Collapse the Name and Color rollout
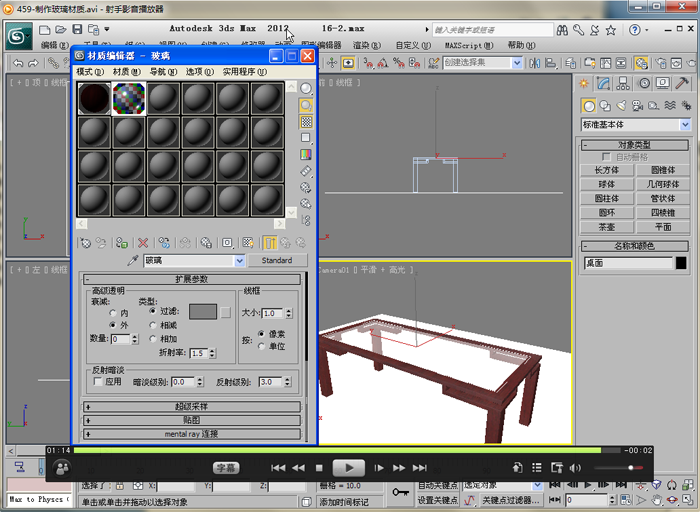This screenshot has width=700, height=512. click(634, 246)
